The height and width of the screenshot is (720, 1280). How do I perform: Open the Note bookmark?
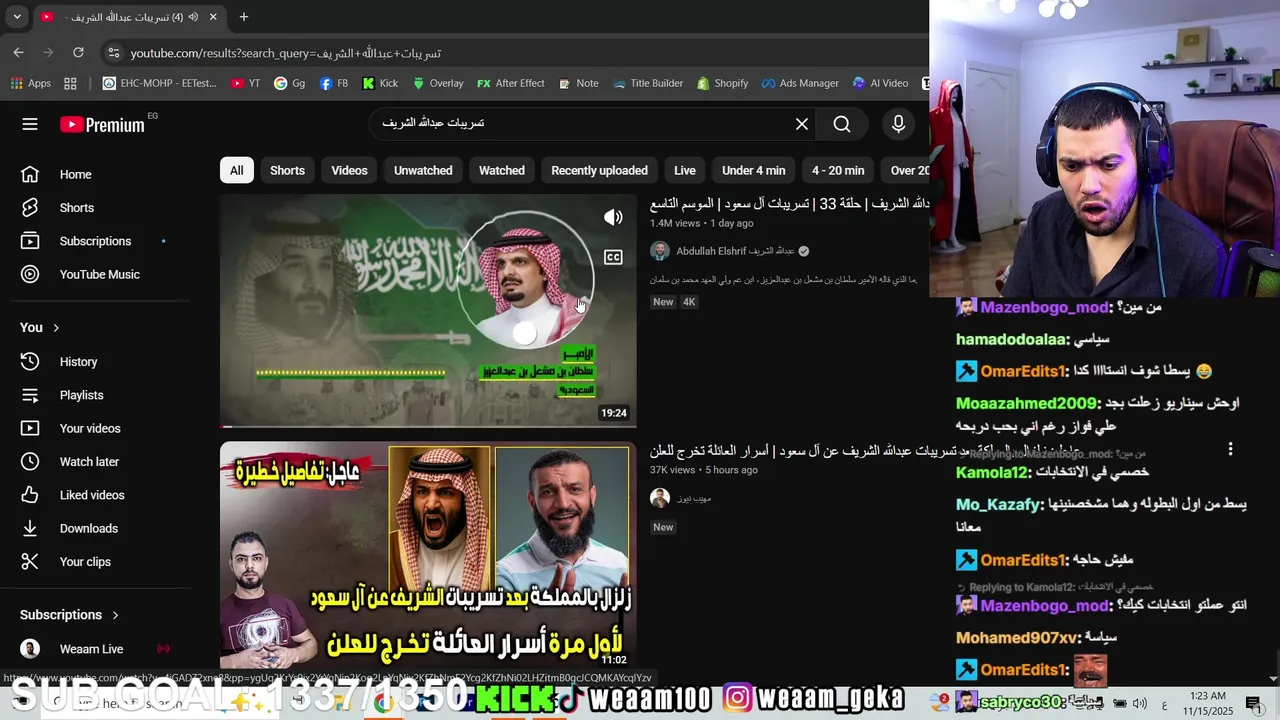[x=579, y=83]
